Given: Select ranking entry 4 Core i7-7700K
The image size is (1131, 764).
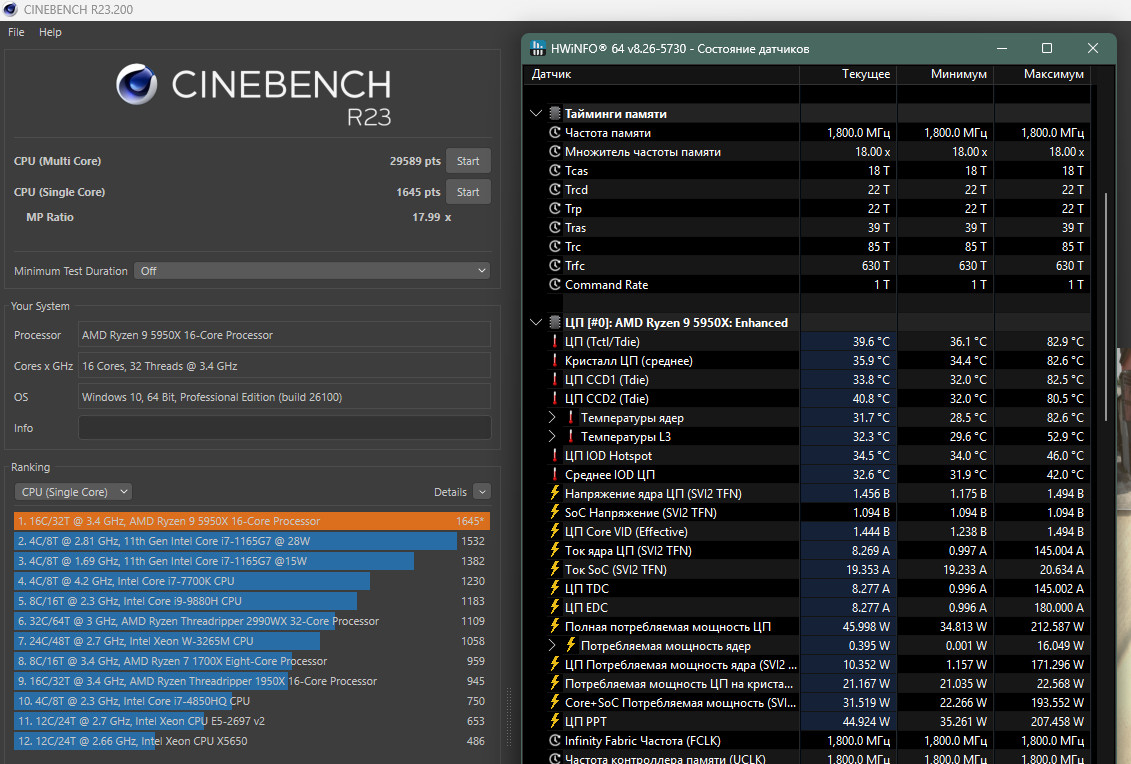Looking at the screenshot, I should [x=252, y=581].
